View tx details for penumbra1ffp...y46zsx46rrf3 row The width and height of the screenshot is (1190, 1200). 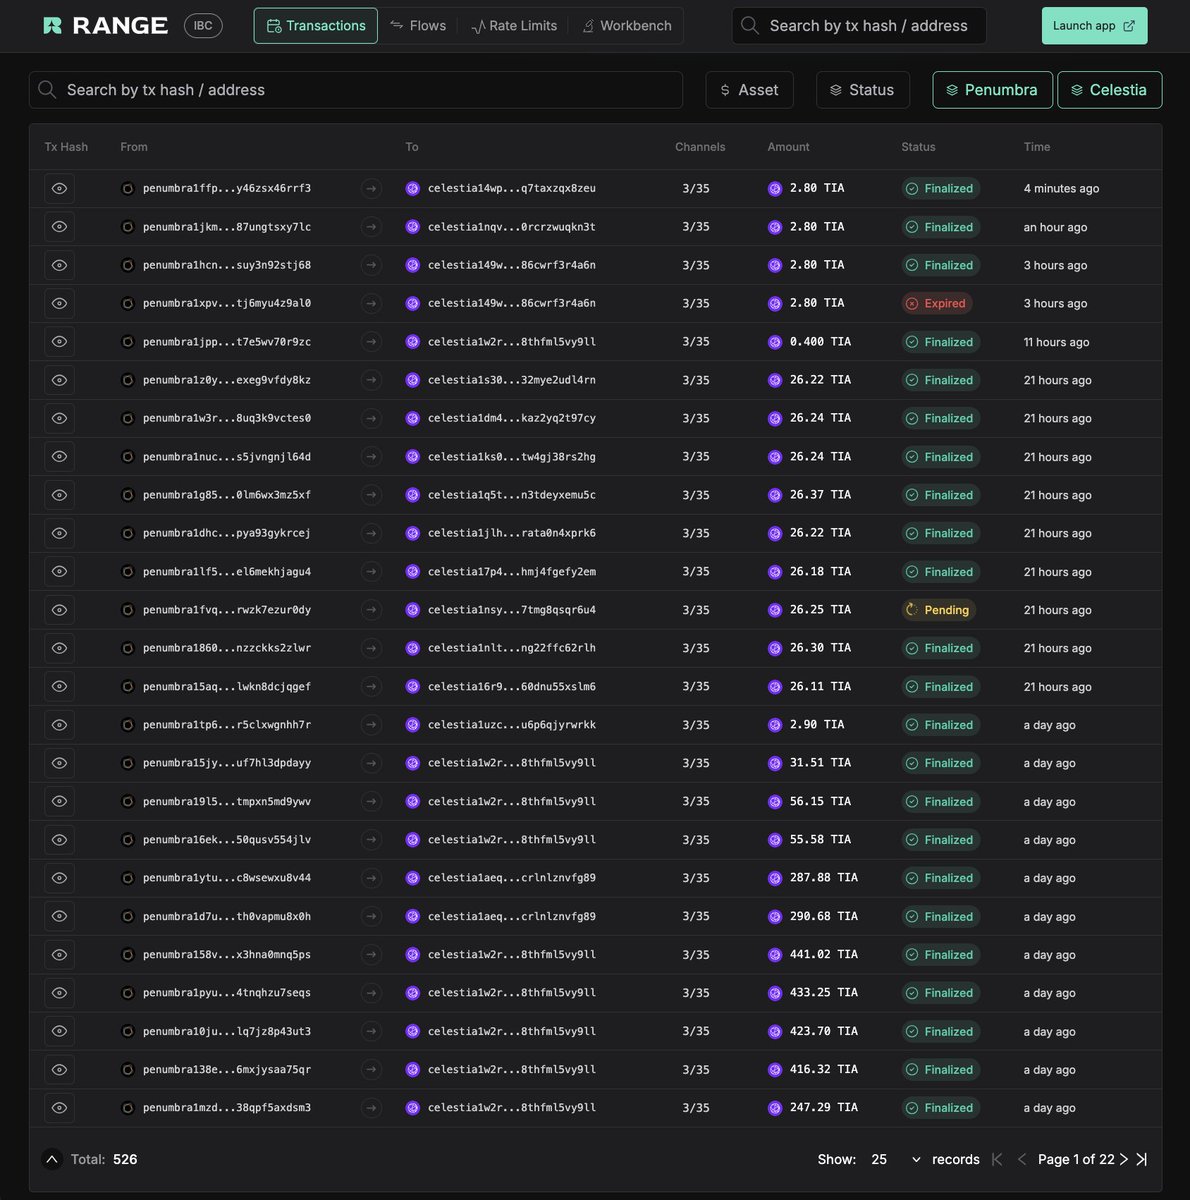pos(59,188)
